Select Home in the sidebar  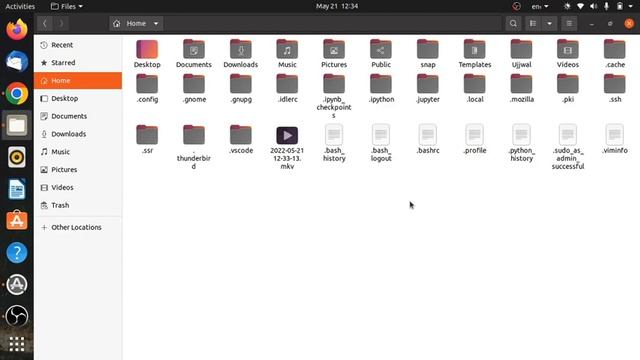[78, 80]
